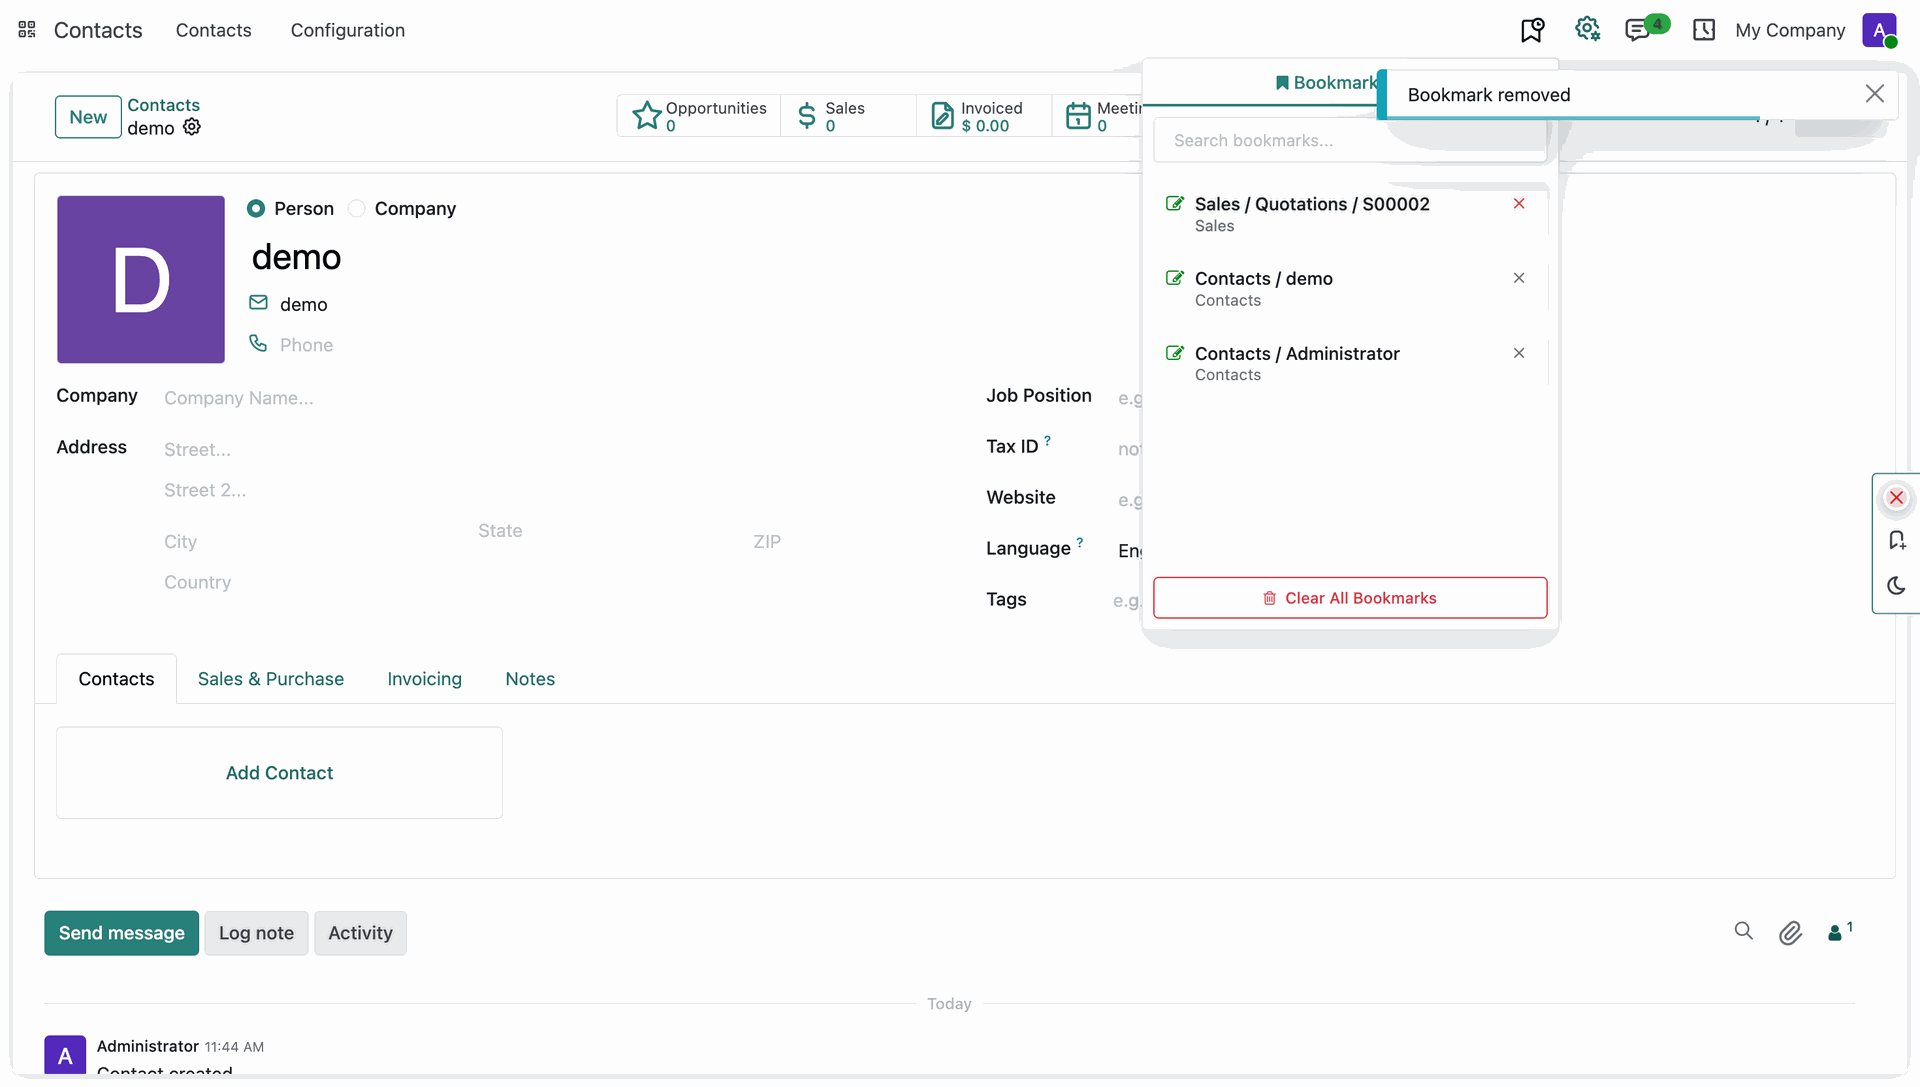Edit the Contacts / Administrator bookmark
Screen dimensions: 1920x1087
[x=1175, y=353]
